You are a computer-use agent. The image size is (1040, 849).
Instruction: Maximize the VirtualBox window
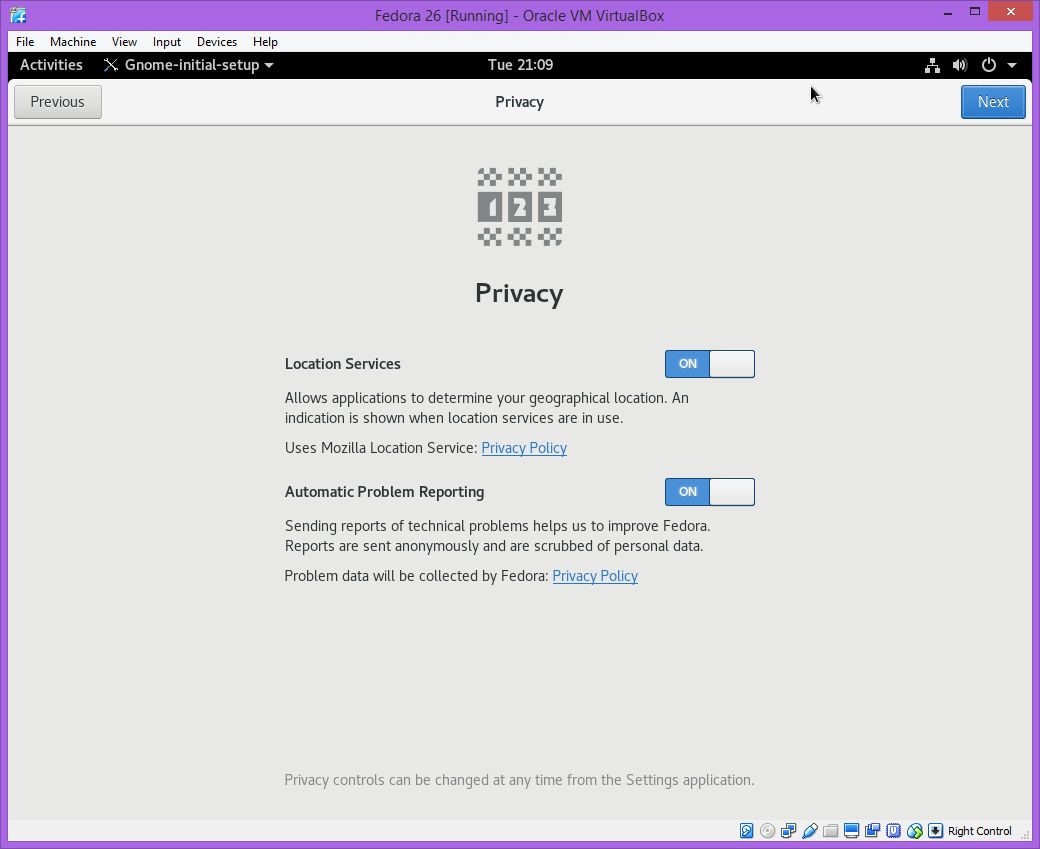click(x=975, y=12)
